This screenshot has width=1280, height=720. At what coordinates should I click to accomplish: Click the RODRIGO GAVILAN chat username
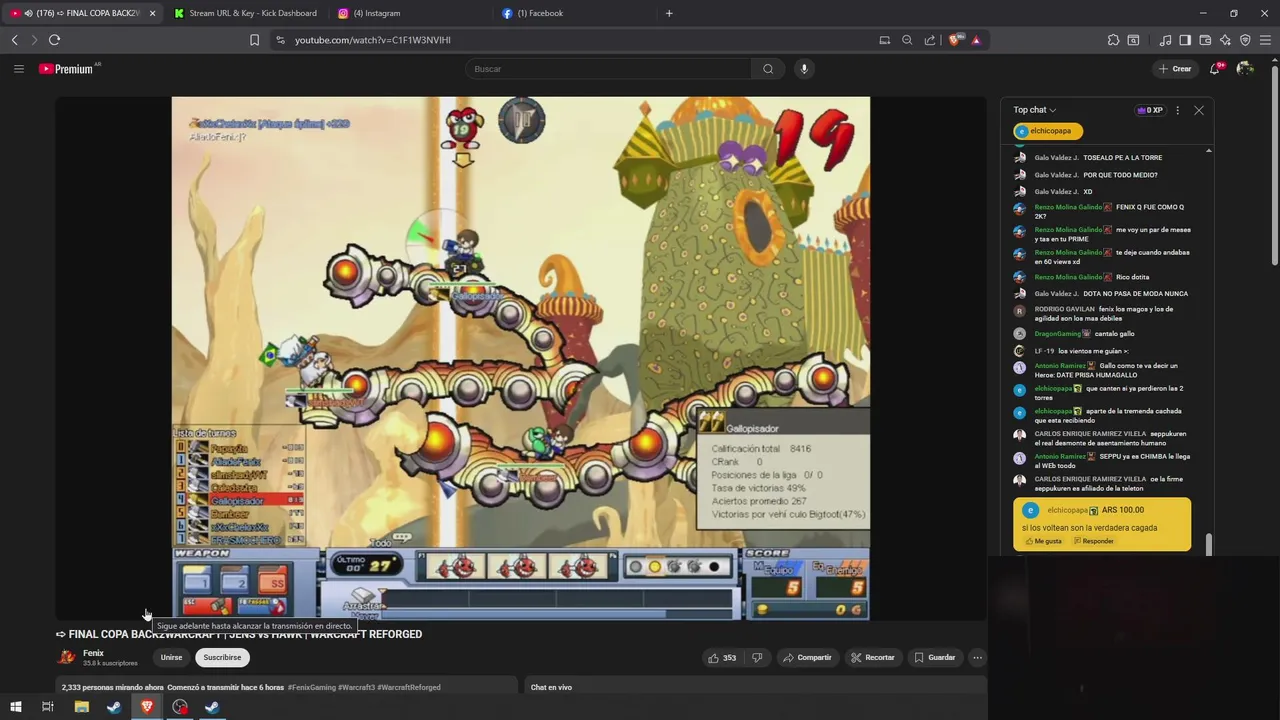pyautogui.click(x=1064, y=309)
